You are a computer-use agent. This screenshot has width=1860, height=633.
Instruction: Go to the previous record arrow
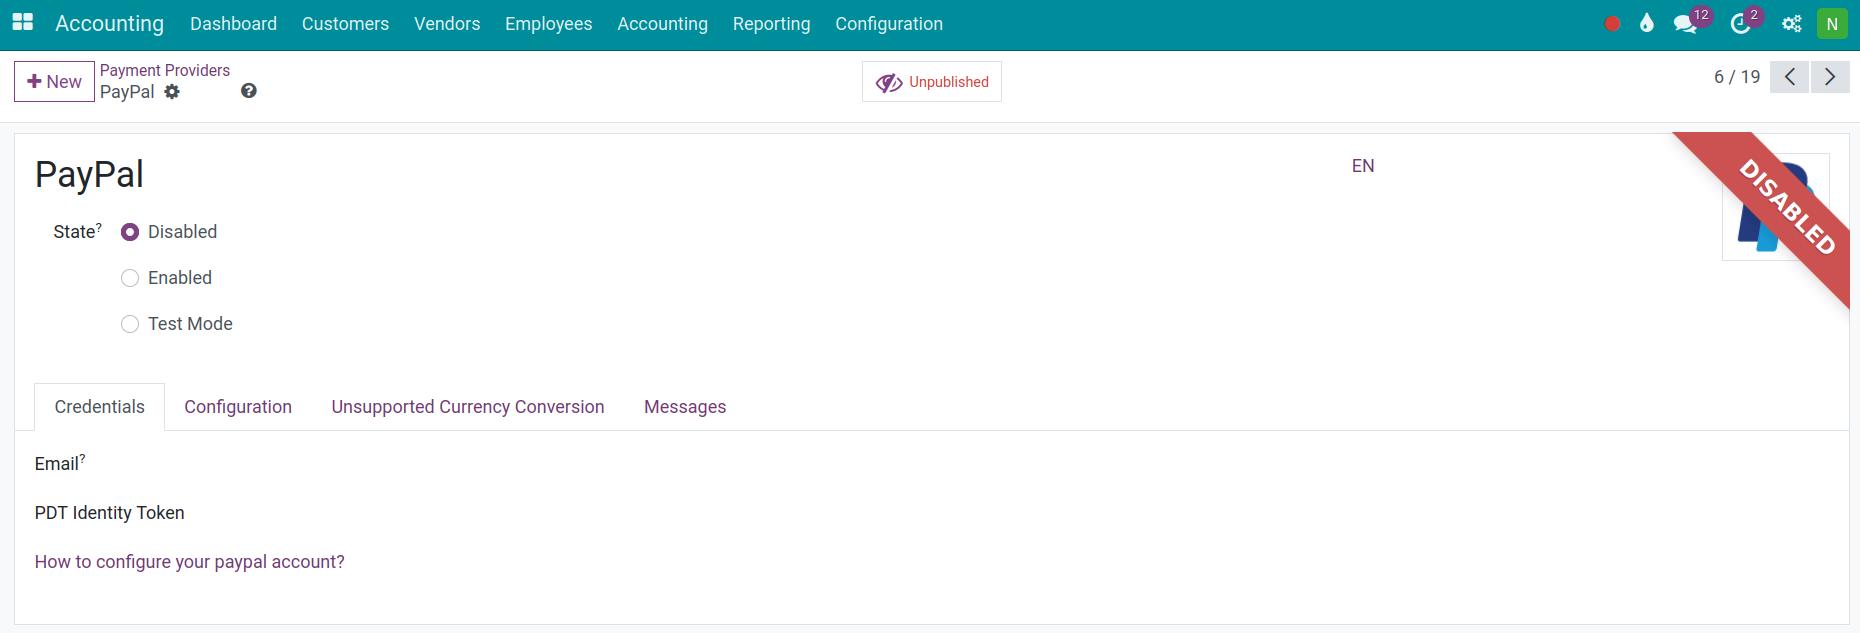tap(1790, 77)
